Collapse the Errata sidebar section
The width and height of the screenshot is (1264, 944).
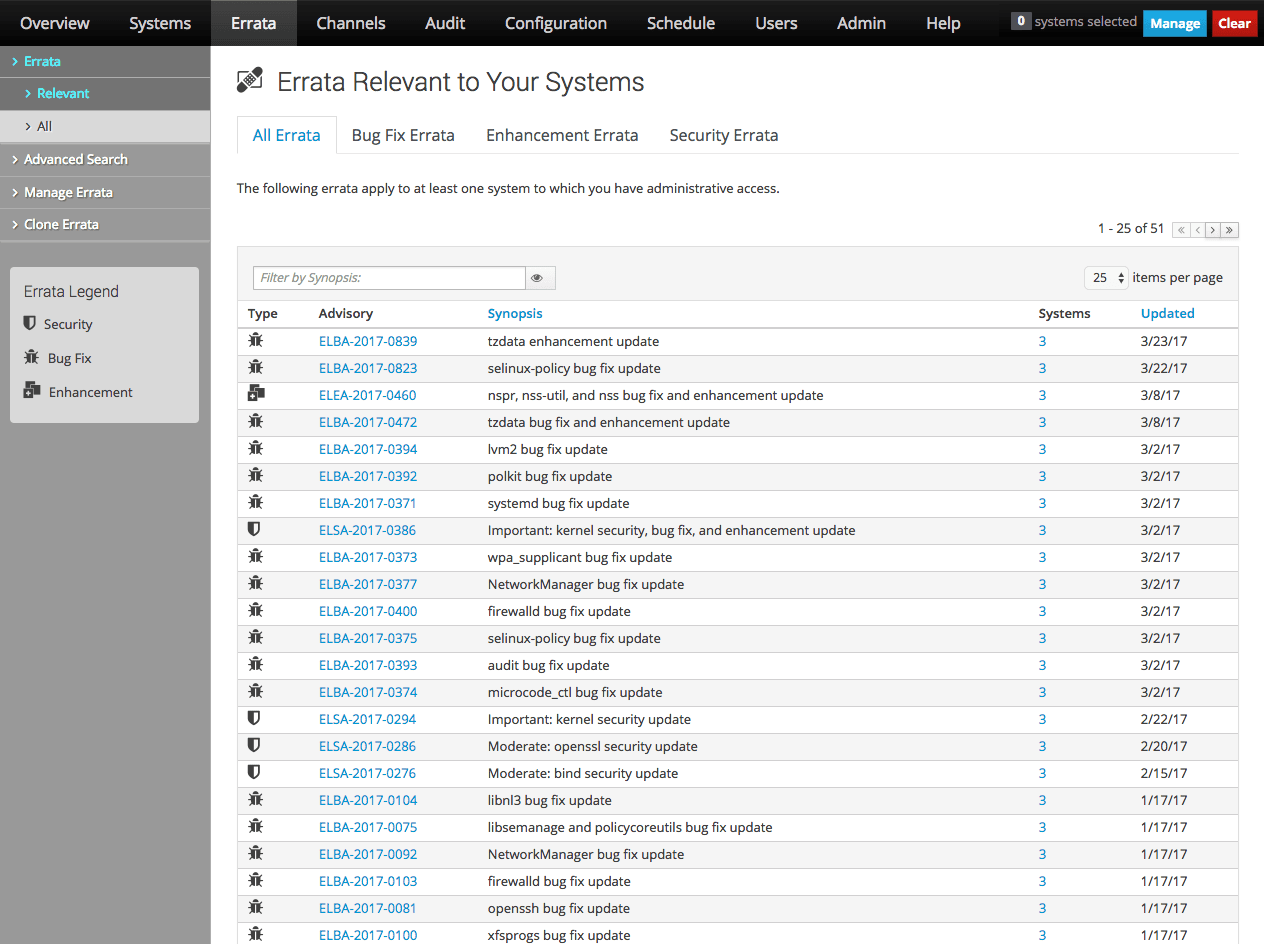pos(105,61)
